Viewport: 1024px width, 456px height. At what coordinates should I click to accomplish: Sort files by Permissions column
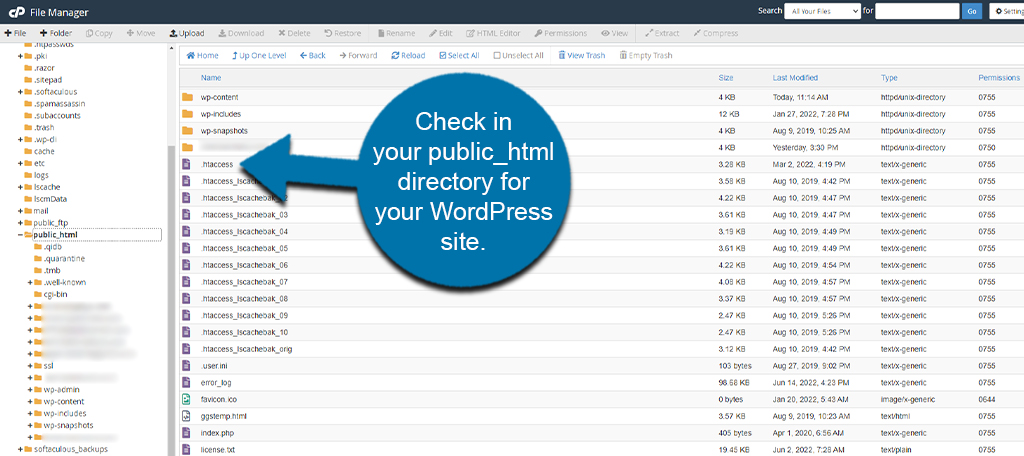click(999, 78)
